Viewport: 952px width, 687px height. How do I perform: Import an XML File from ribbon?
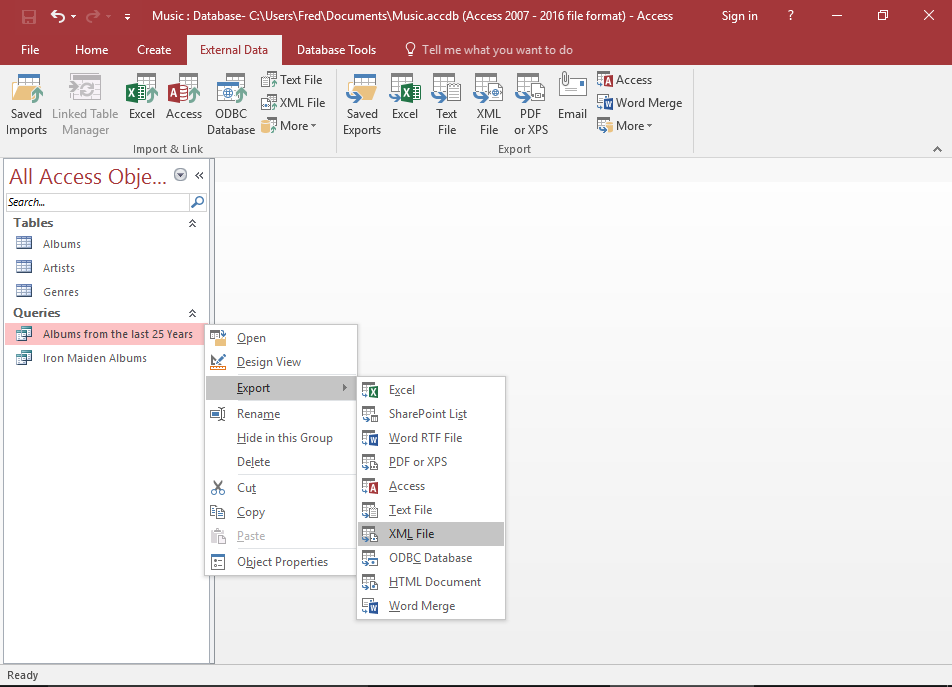293,103
